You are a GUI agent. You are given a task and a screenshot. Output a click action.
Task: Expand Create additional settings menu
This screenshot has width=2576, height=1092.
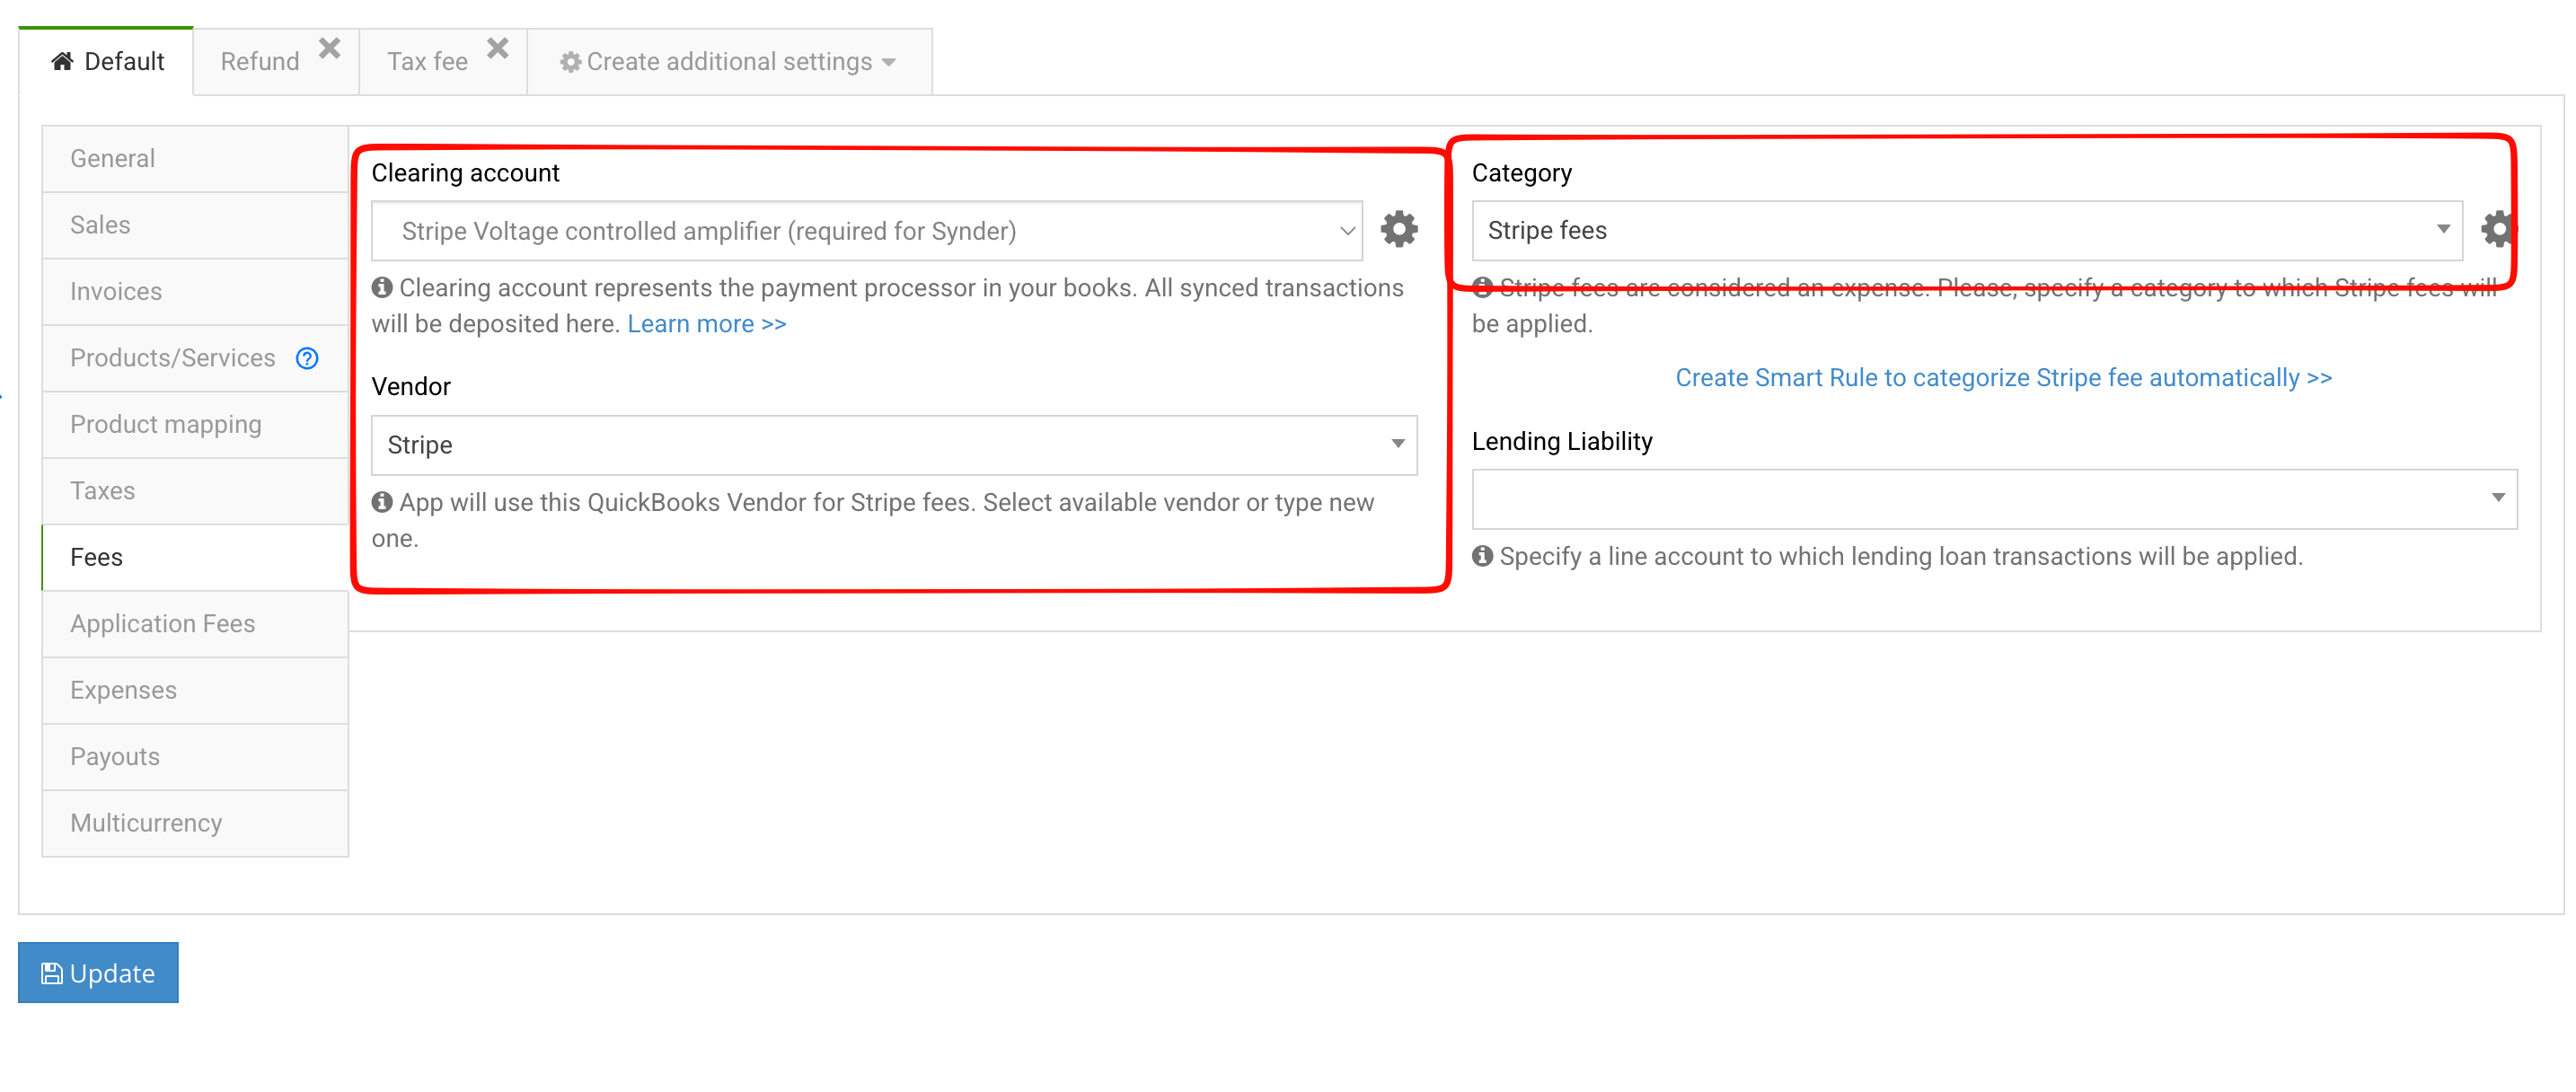point(729,62)
